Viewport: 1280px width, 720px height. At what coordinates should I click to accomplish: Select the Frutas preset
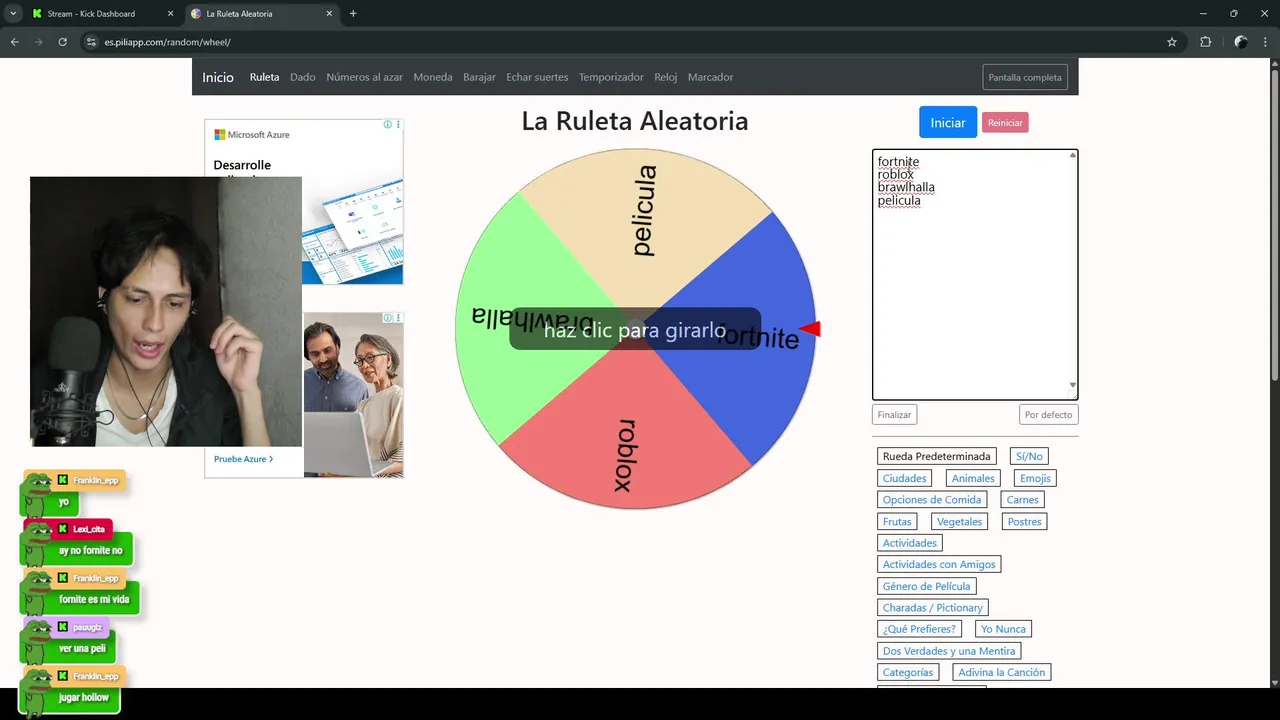(x=897, y=521)
